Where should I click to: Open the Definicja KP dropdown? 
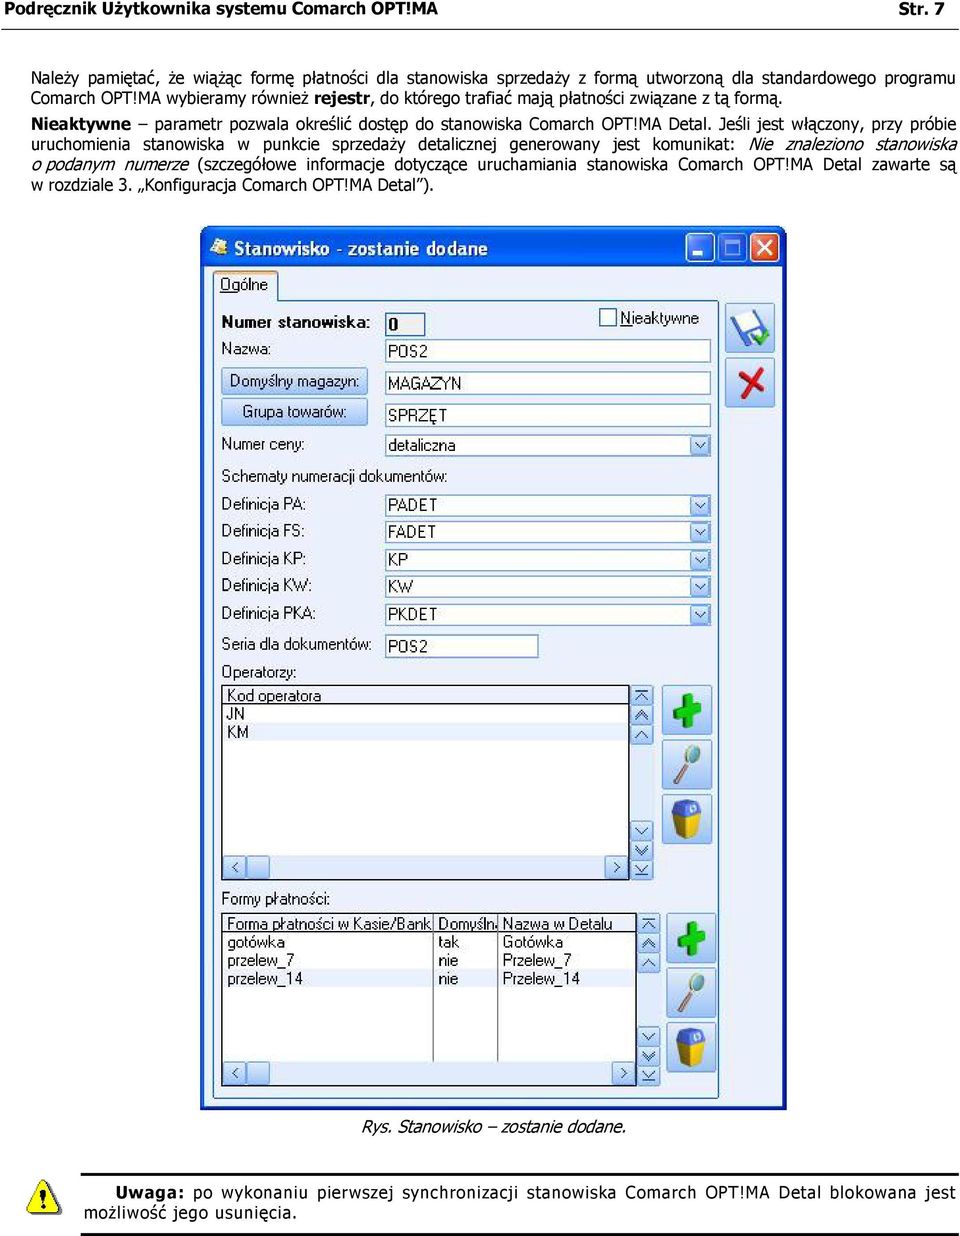click(700, 560)
